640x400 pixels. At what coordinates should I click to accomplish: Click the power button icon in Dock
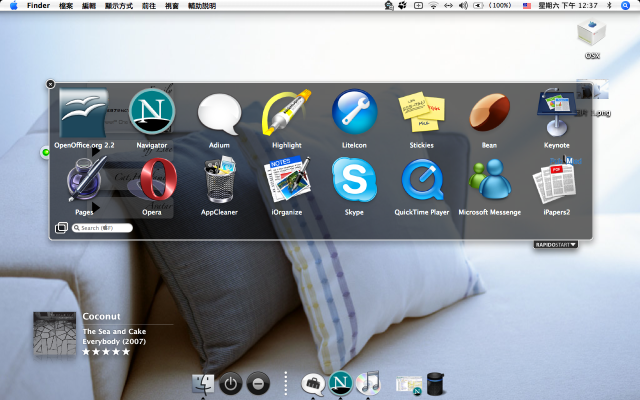231,384
